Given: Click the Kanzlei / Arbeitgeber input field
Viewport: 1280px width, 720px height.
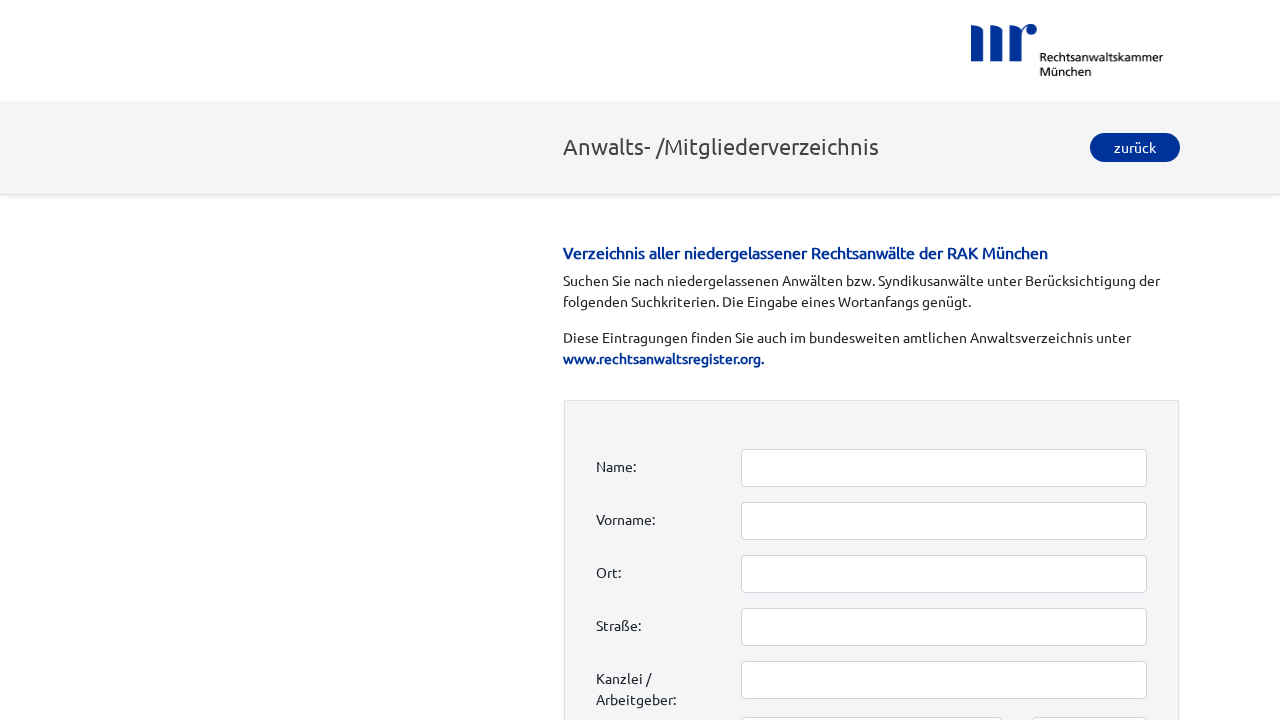Looking at the screenshot, I should (x=944, y=680).
